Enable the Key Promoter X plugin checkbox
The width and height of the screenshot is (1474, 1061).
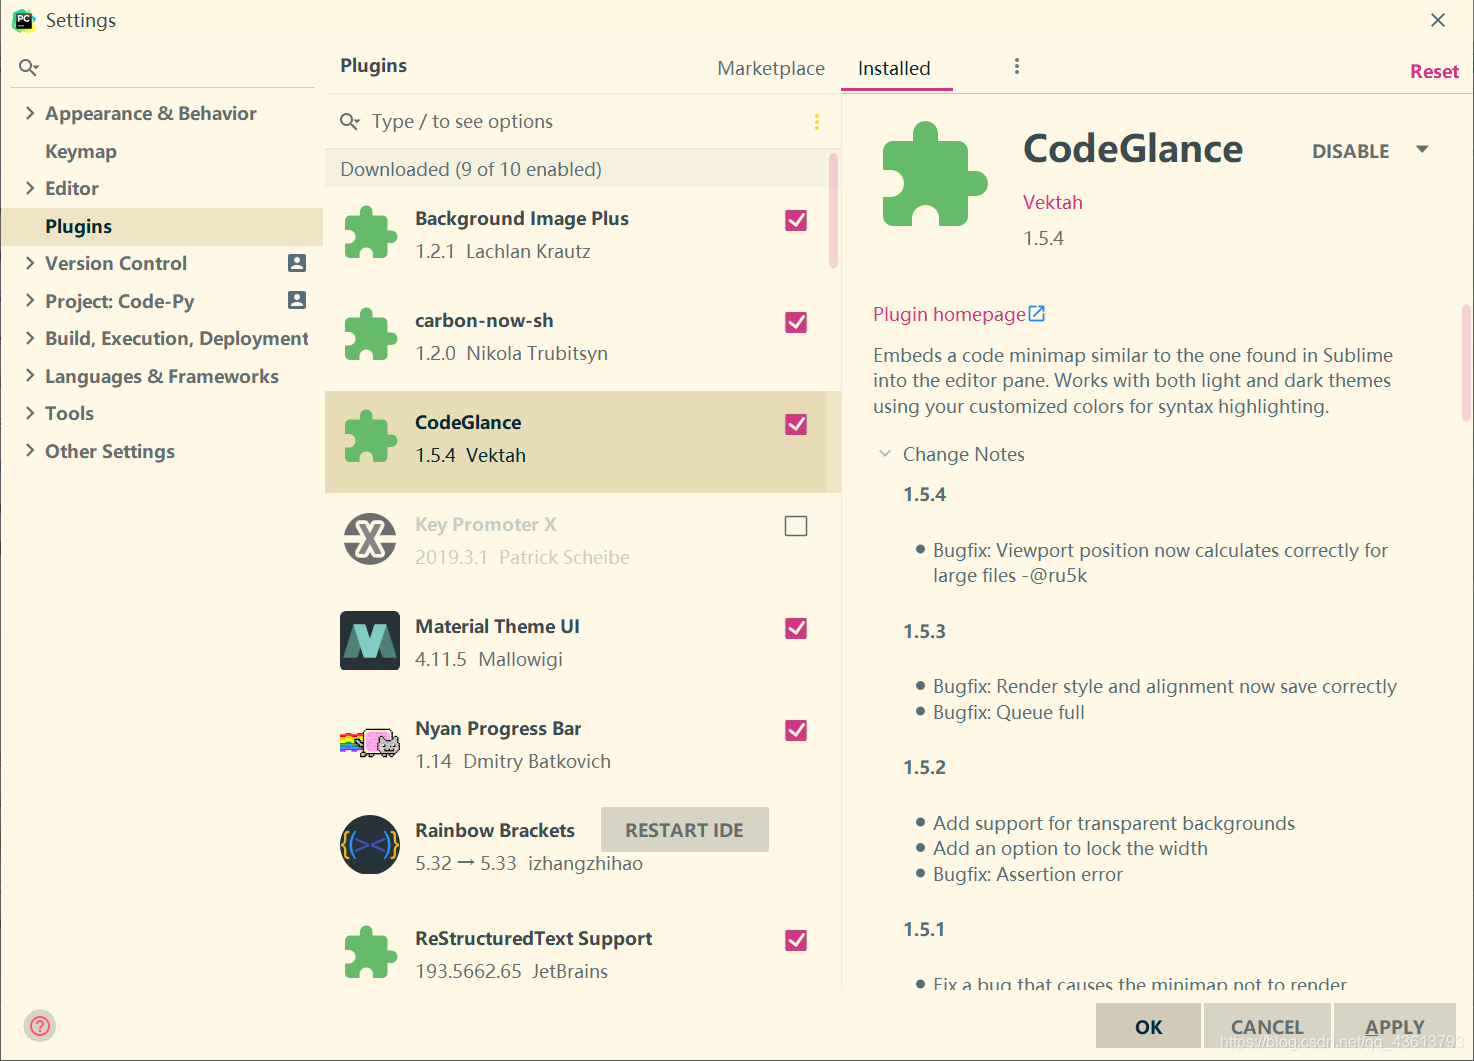click(x=796, y=526)
